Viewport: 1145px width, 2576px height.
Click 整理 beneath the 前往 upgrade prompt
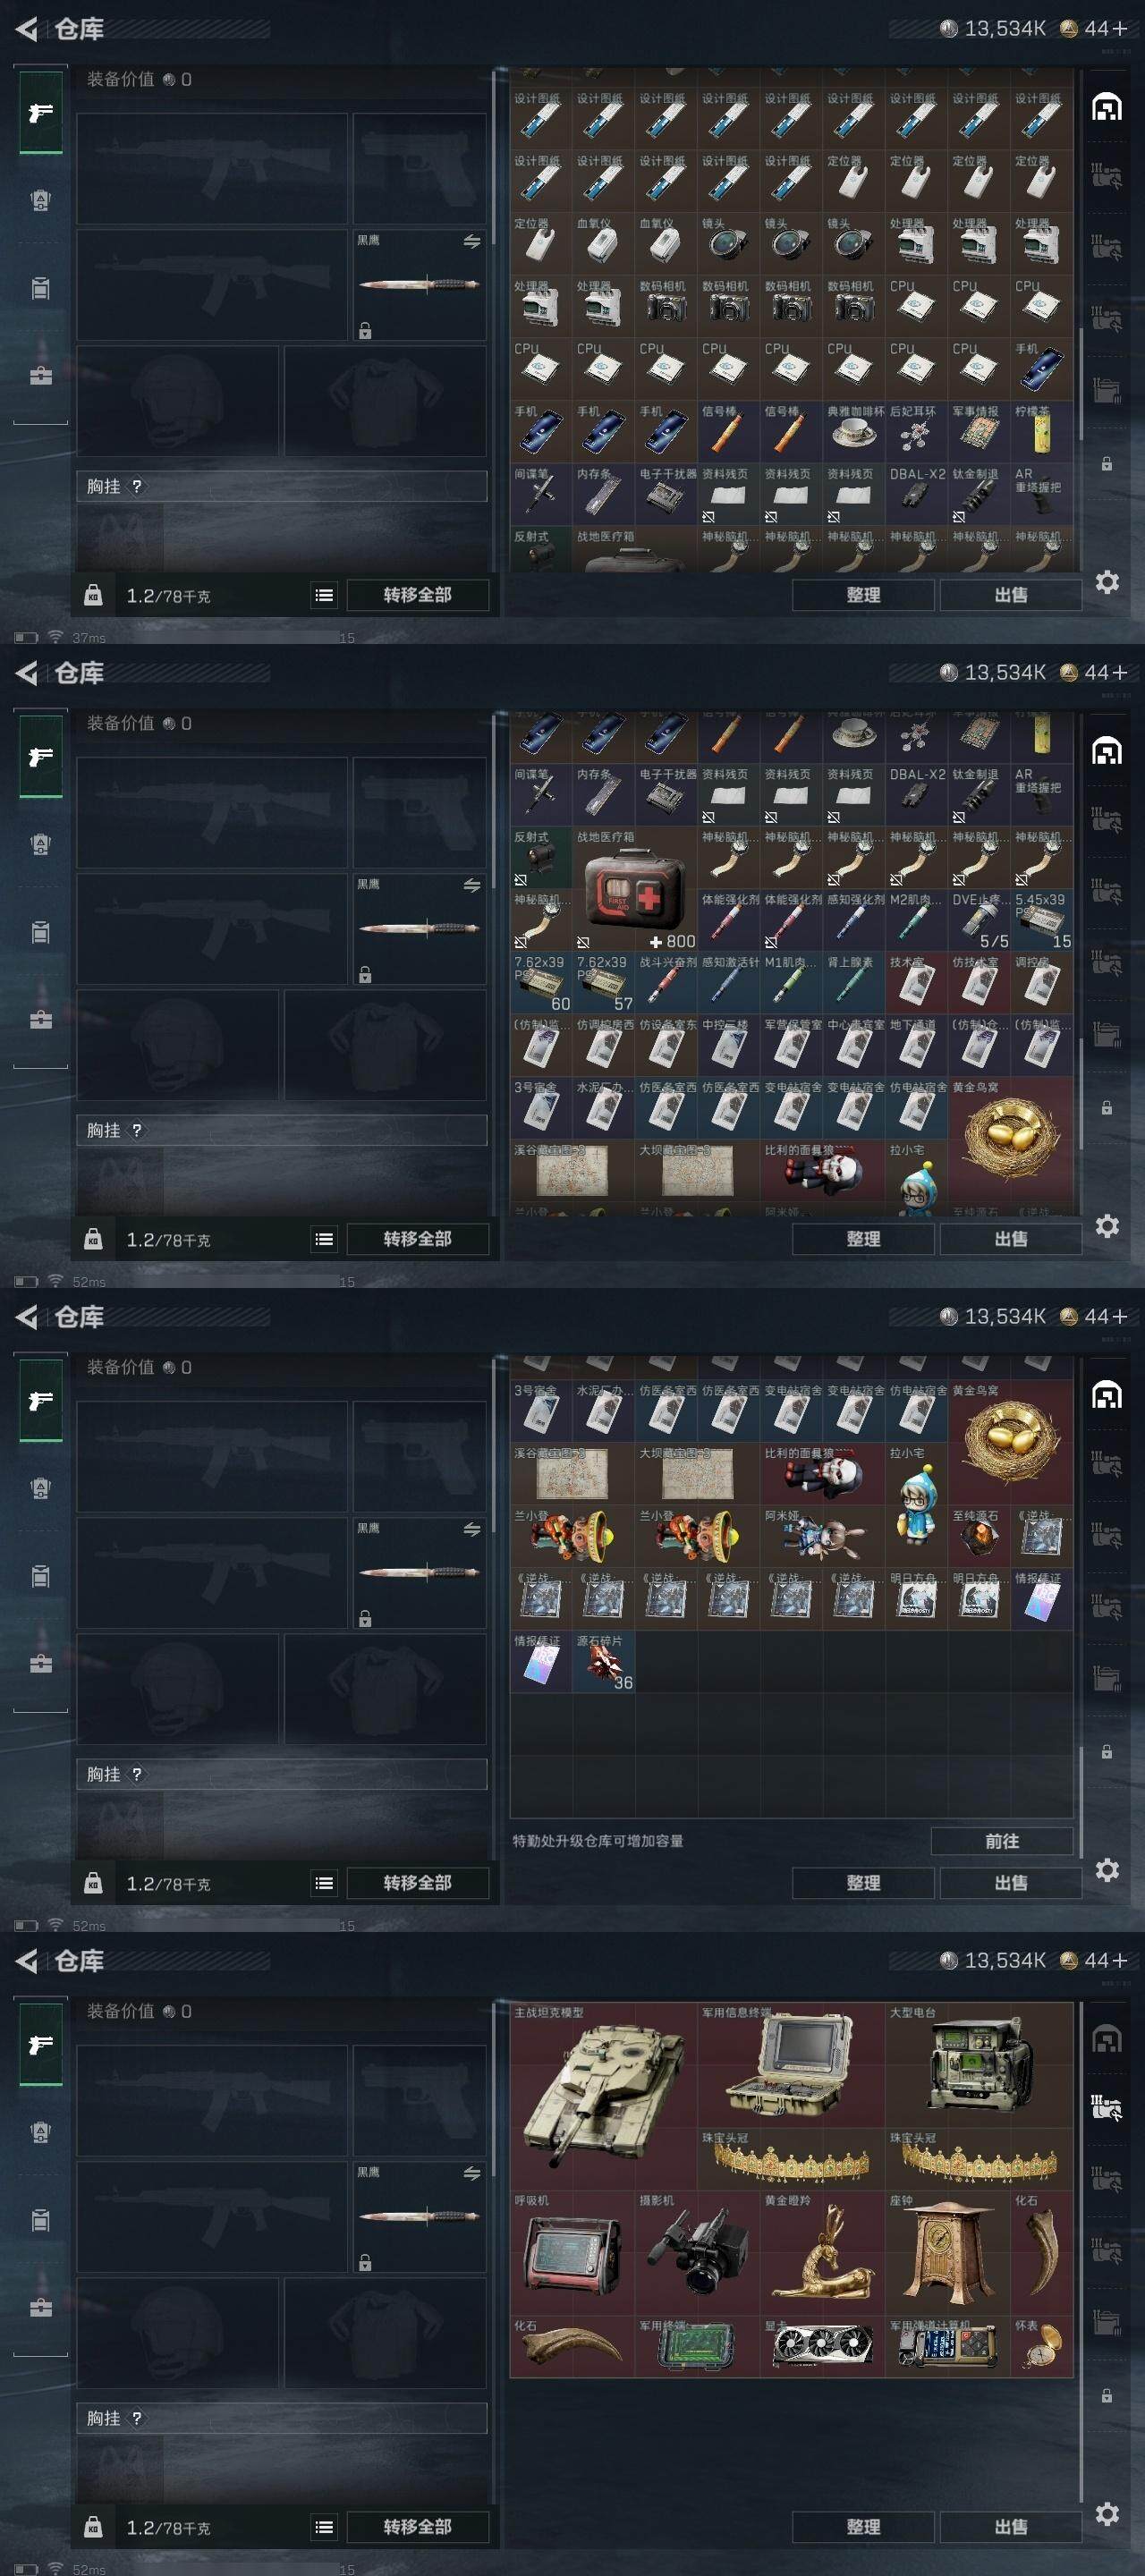coord(864,1883)
